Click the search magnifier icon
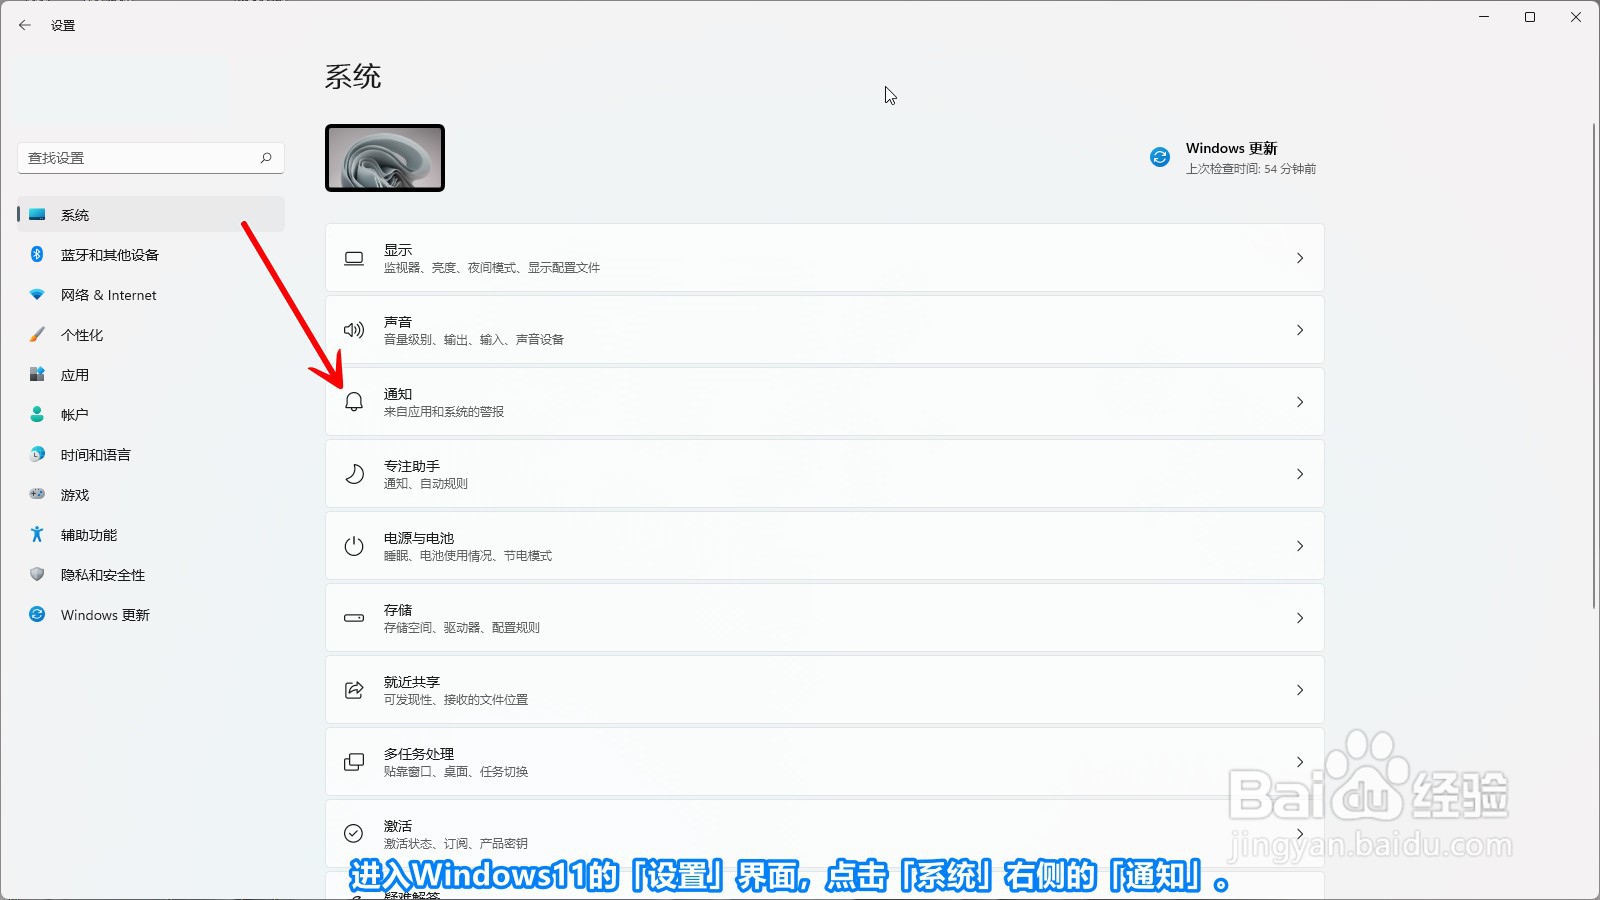 tap(266, 158)
